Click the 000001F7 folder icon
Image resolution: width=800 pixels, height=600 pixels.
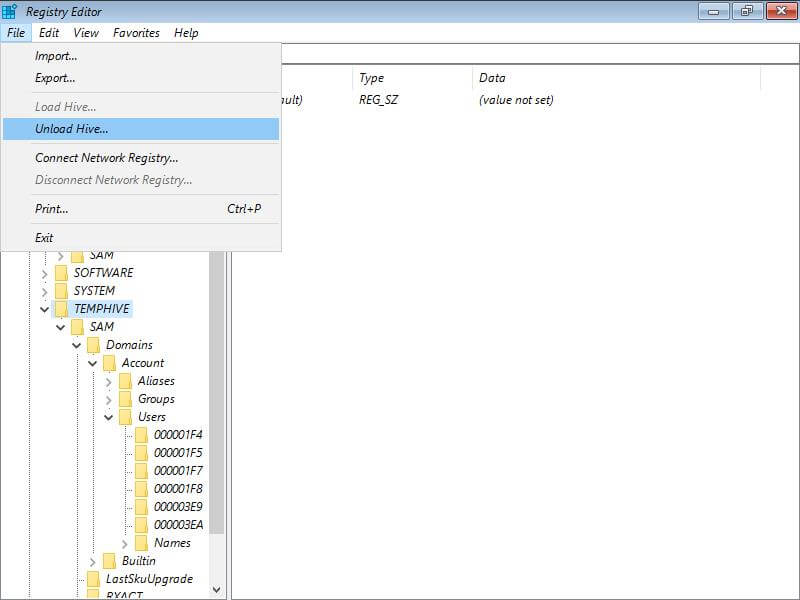coord(141,471)
